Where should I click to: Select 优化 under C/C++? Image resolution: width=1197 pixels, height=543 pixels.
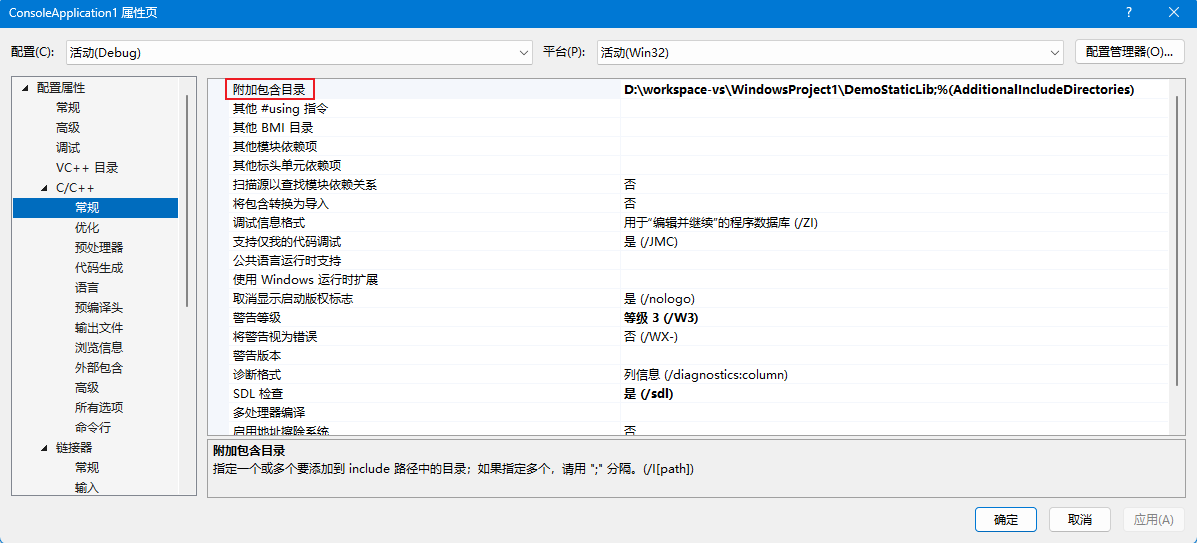tap(87, 228)
